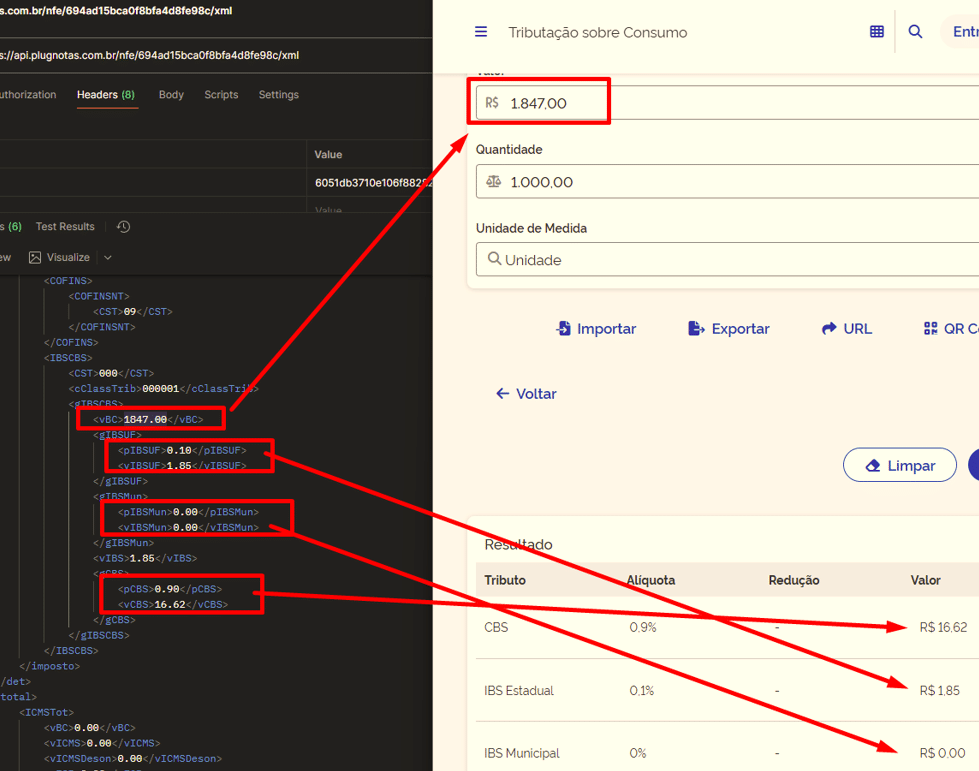The width and height of the screenshot is (979, 771).
Task: Click the Limpar button
Action: (x=899, y=464)
